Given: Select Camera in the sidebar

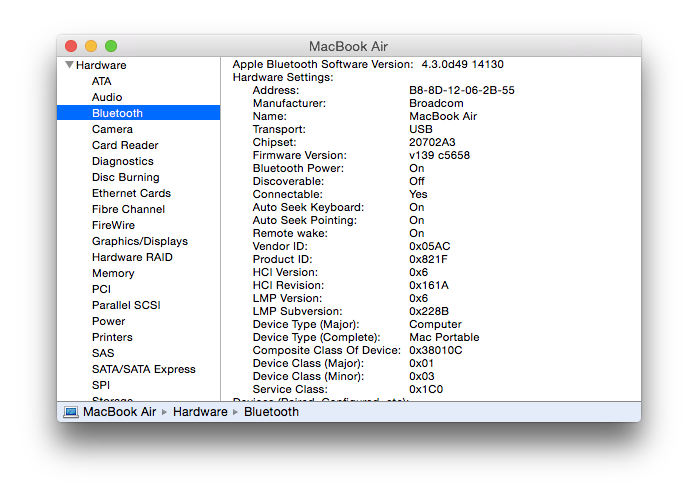Looking at the screenshot, I should pos(112,129).
